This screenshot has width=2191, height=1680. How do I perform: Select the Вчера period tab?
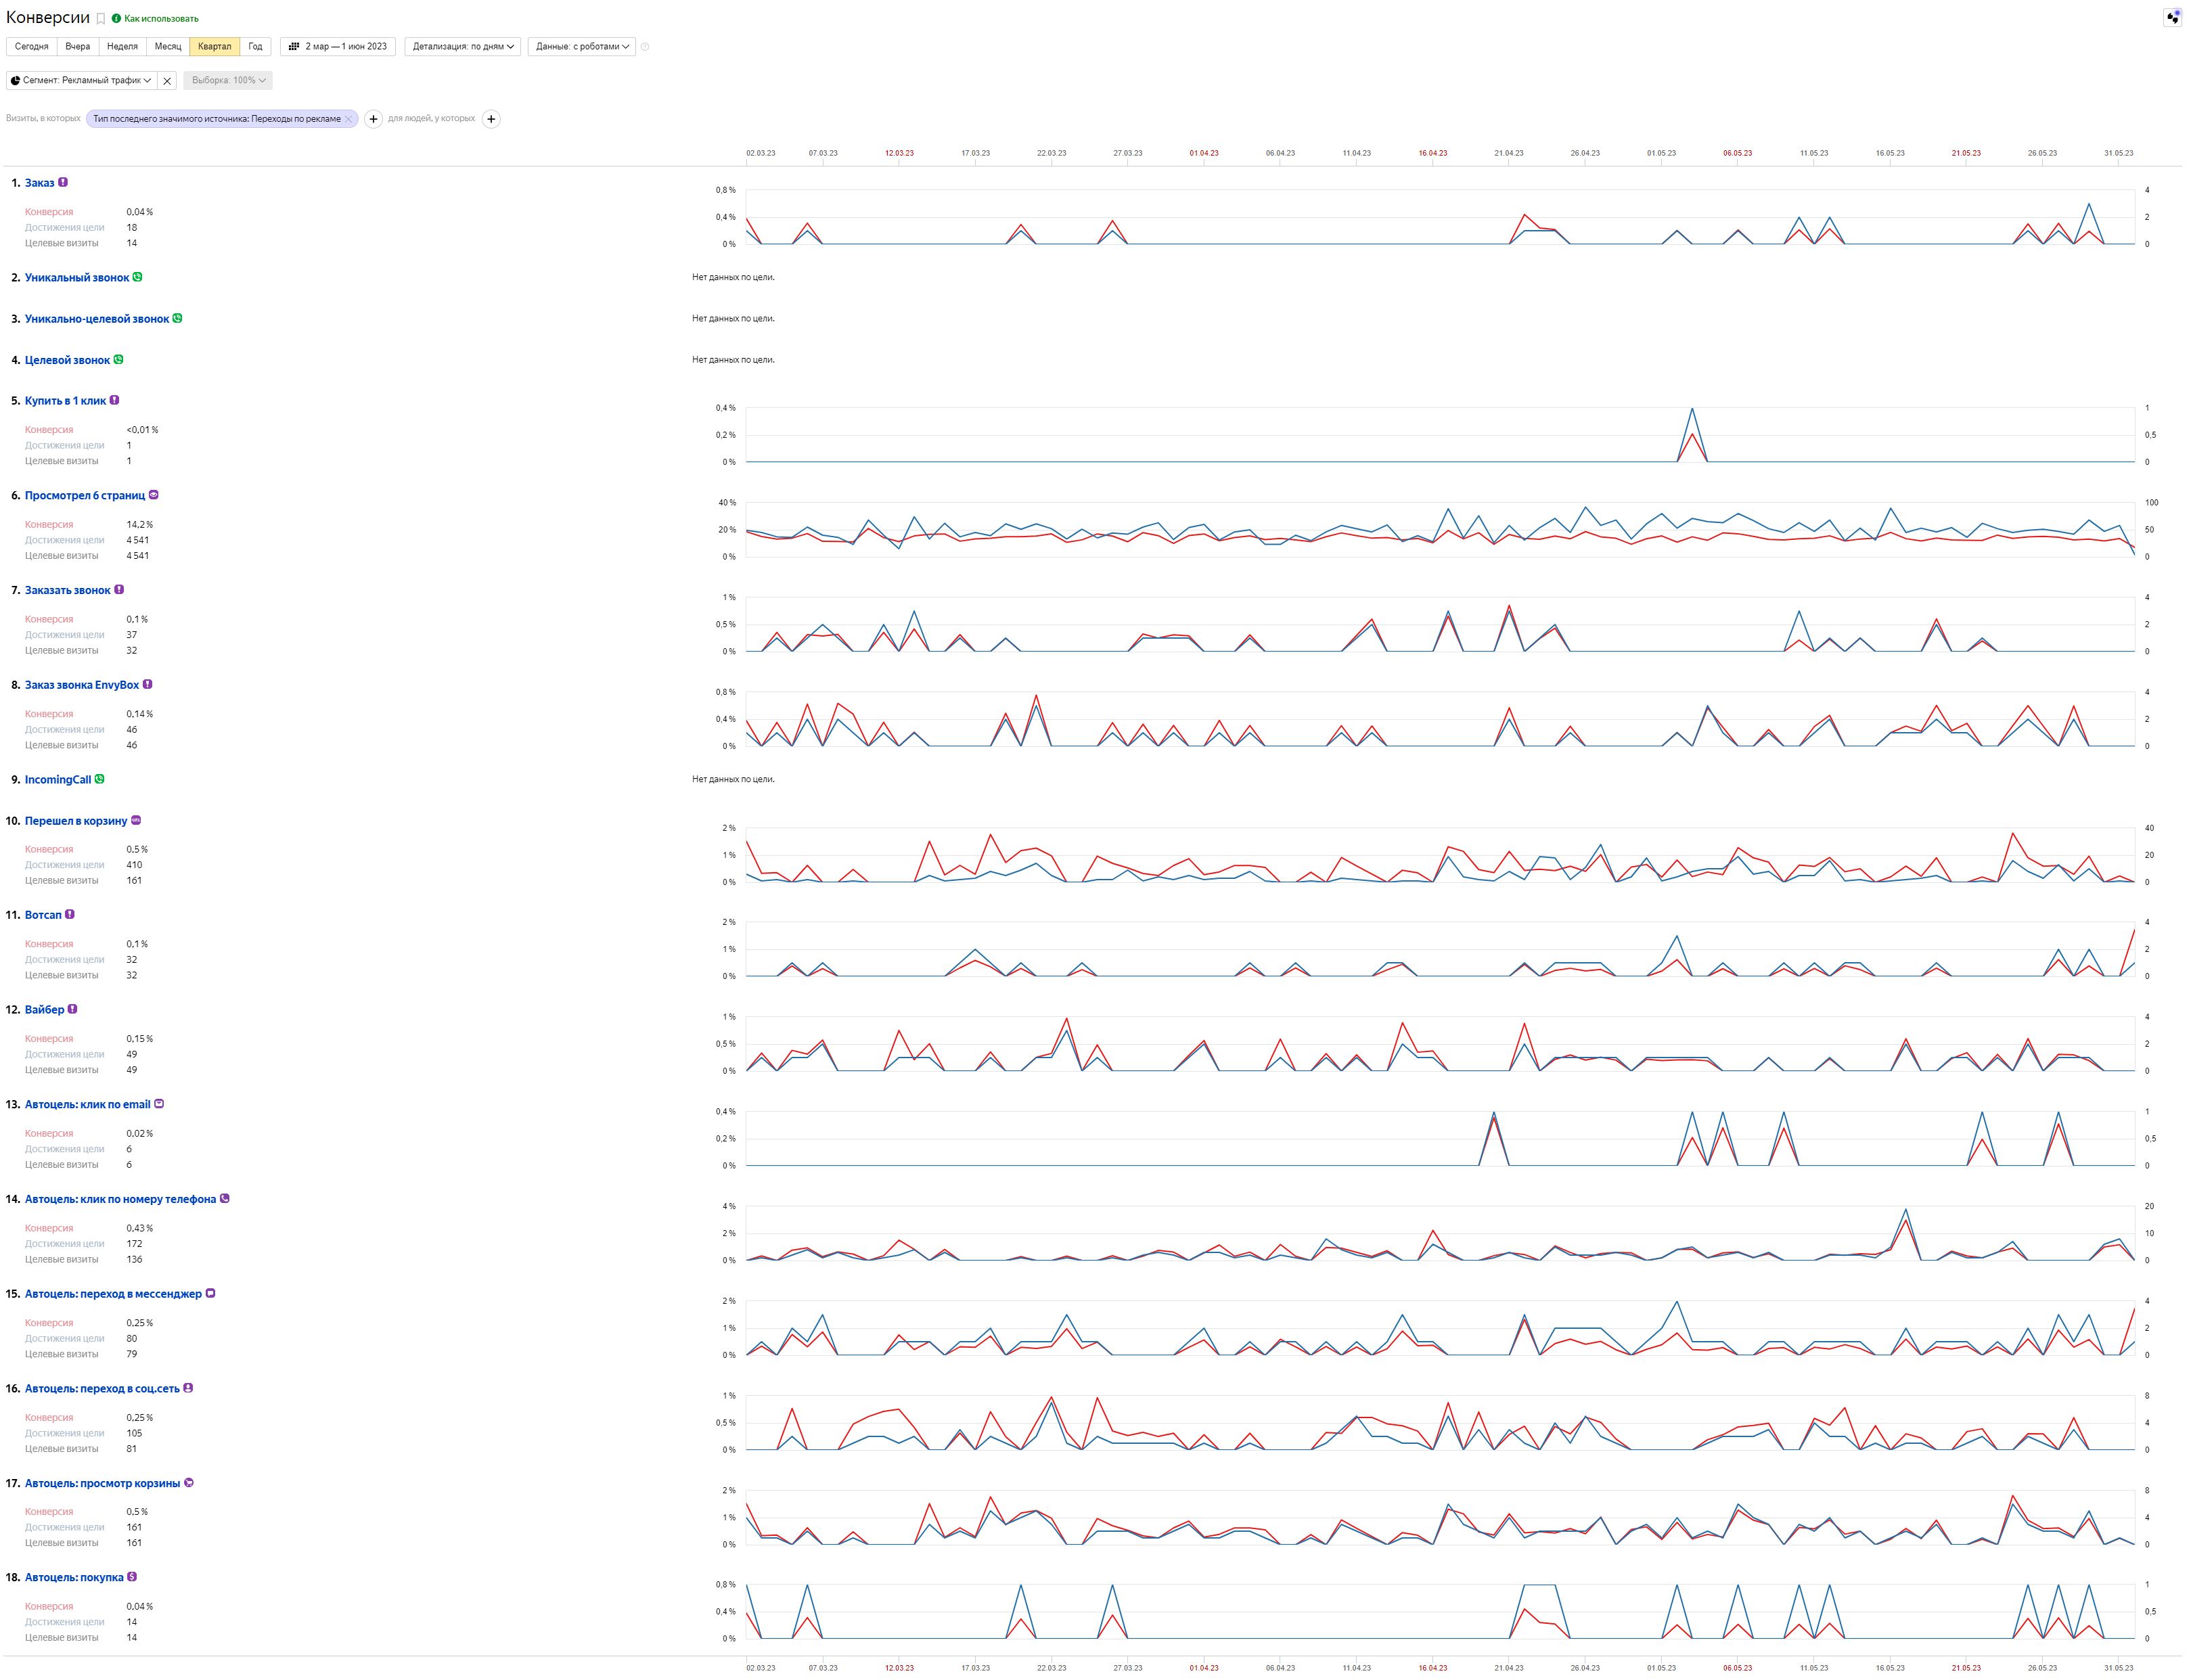click(x=78, y=46)
